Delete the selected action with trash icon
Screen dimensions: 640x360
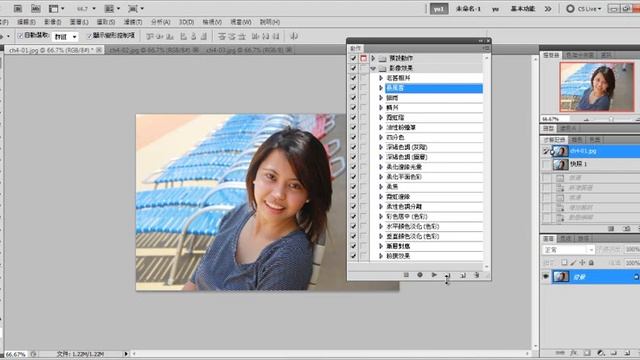[x=477, y=275]
